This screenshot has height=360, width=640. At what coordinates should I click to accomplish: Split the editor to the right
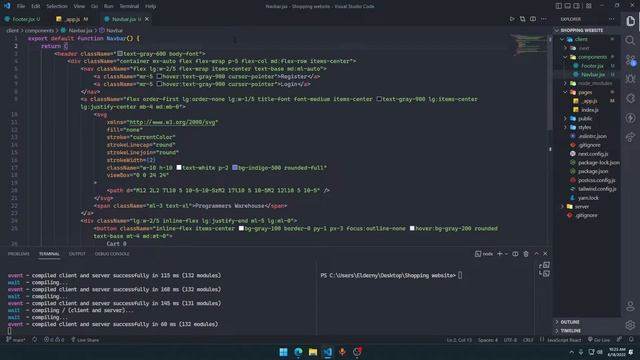tap(533, 19)
